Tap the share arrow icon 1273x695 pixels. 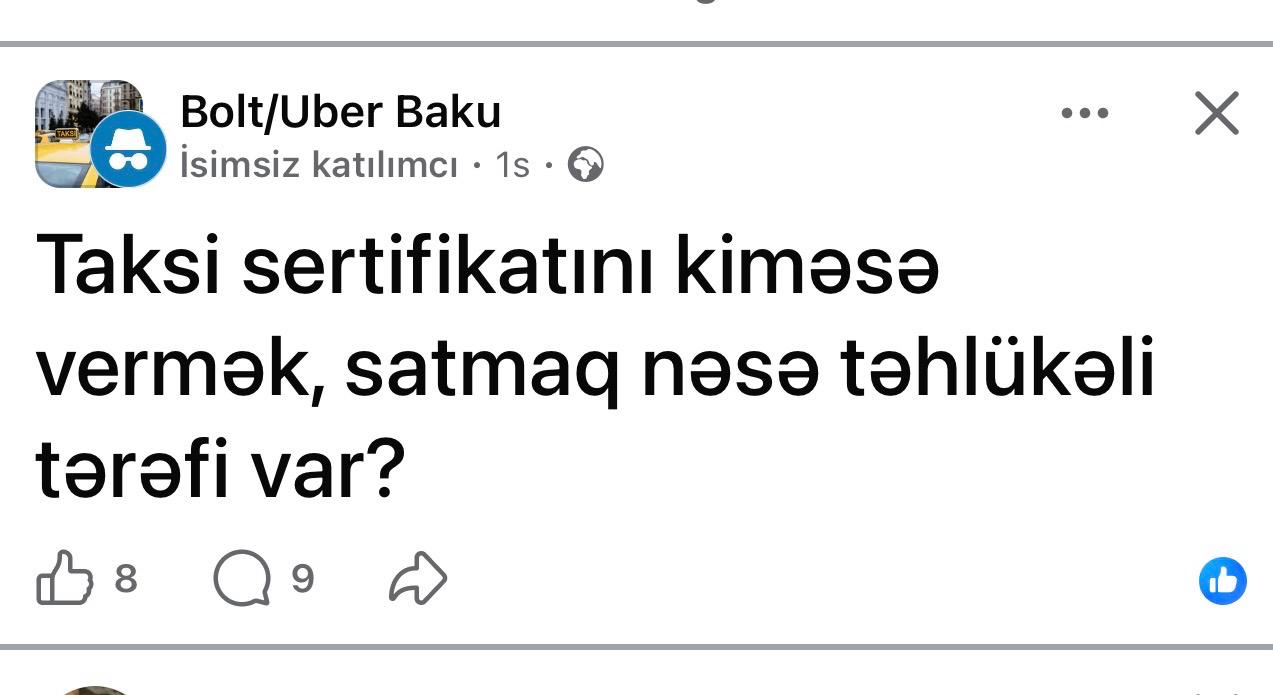[417, 578]
